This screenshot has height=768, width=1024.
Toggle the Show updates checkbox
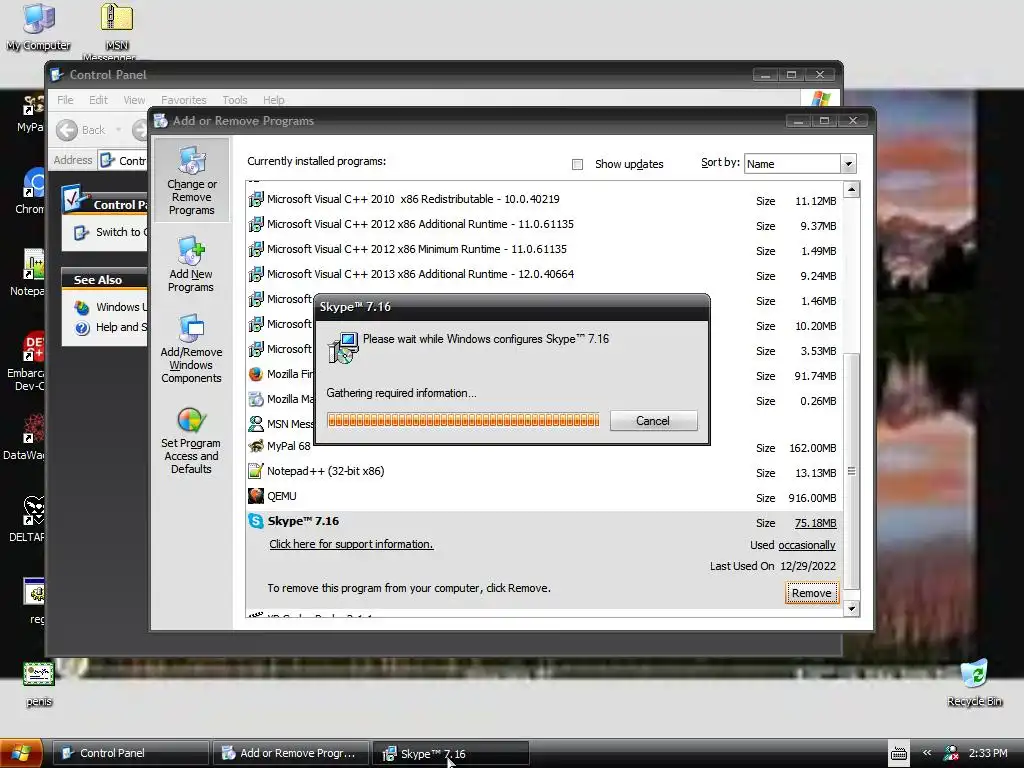[x=577, y=164]
